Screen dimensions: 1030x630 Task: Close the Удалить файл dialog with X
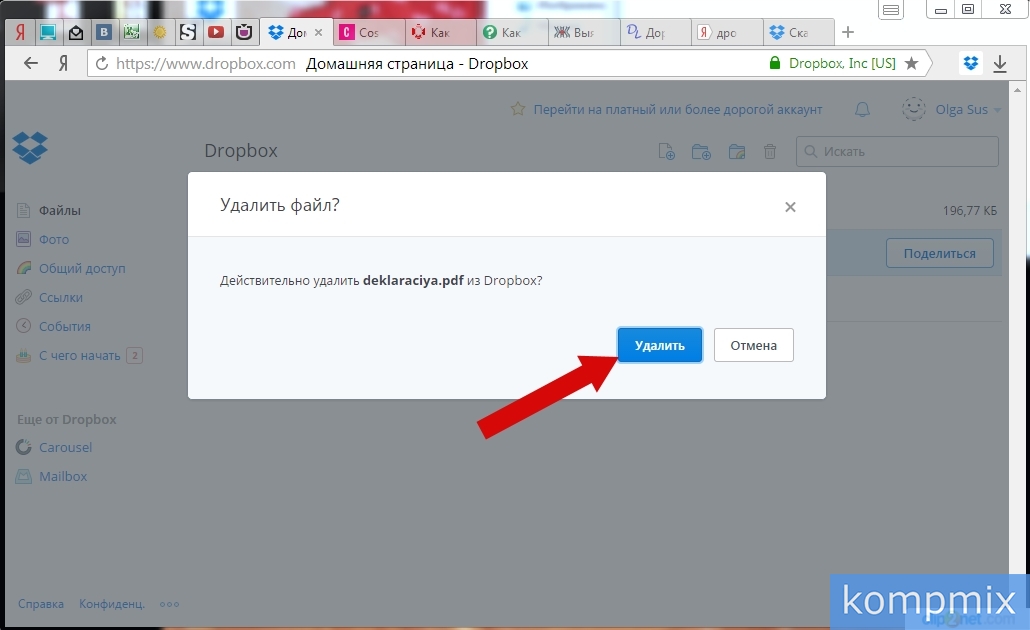pyautogui.click(x=790, y=207)
